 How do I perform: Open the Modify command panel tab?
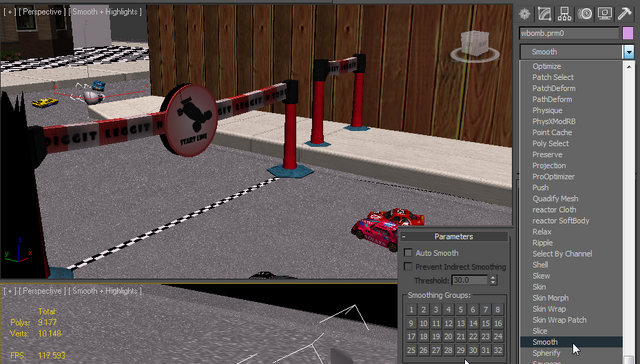tap(544, 14)
